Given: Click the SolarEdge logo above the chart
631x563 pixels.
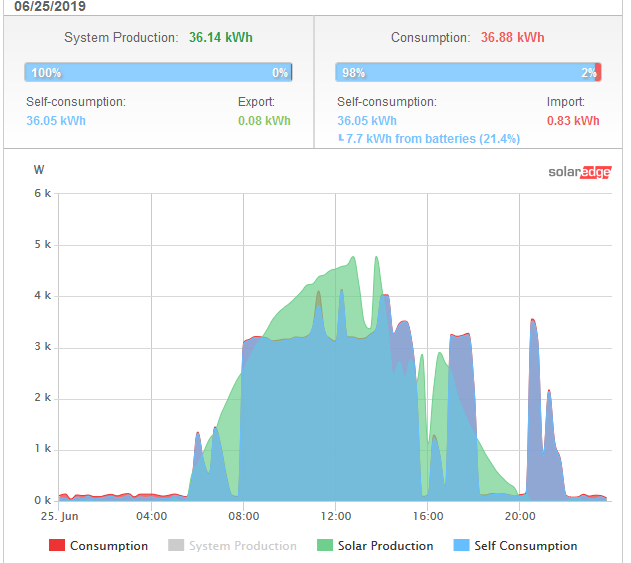Looking at the screenshot, I should (x=579, y=171).
